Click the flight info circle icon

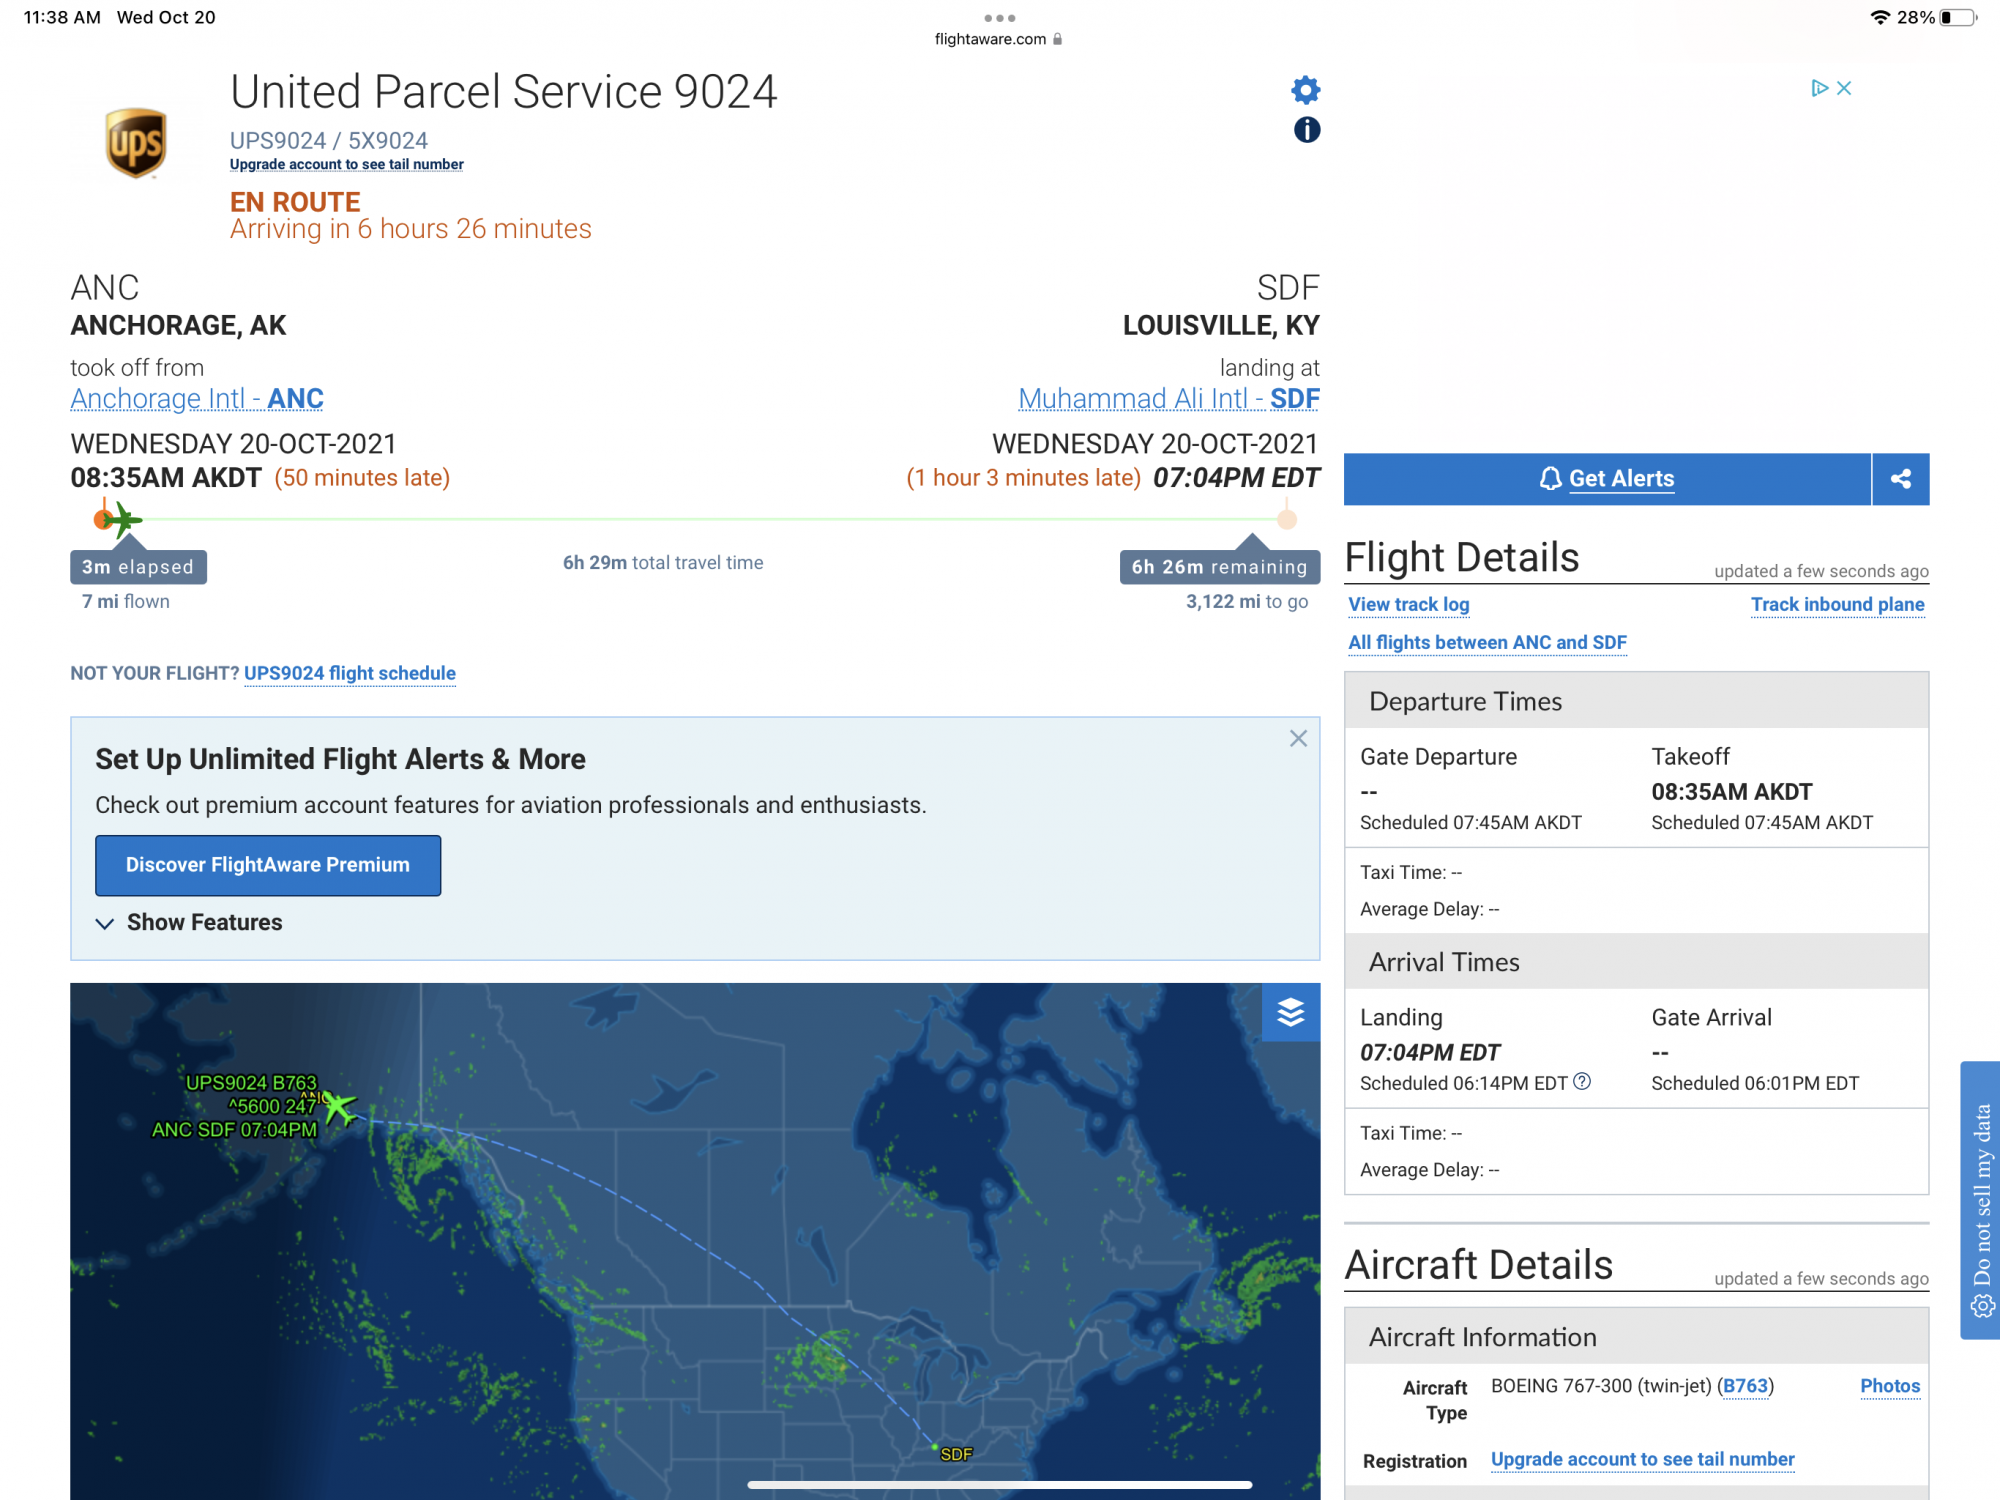(x=1307, y=130)
